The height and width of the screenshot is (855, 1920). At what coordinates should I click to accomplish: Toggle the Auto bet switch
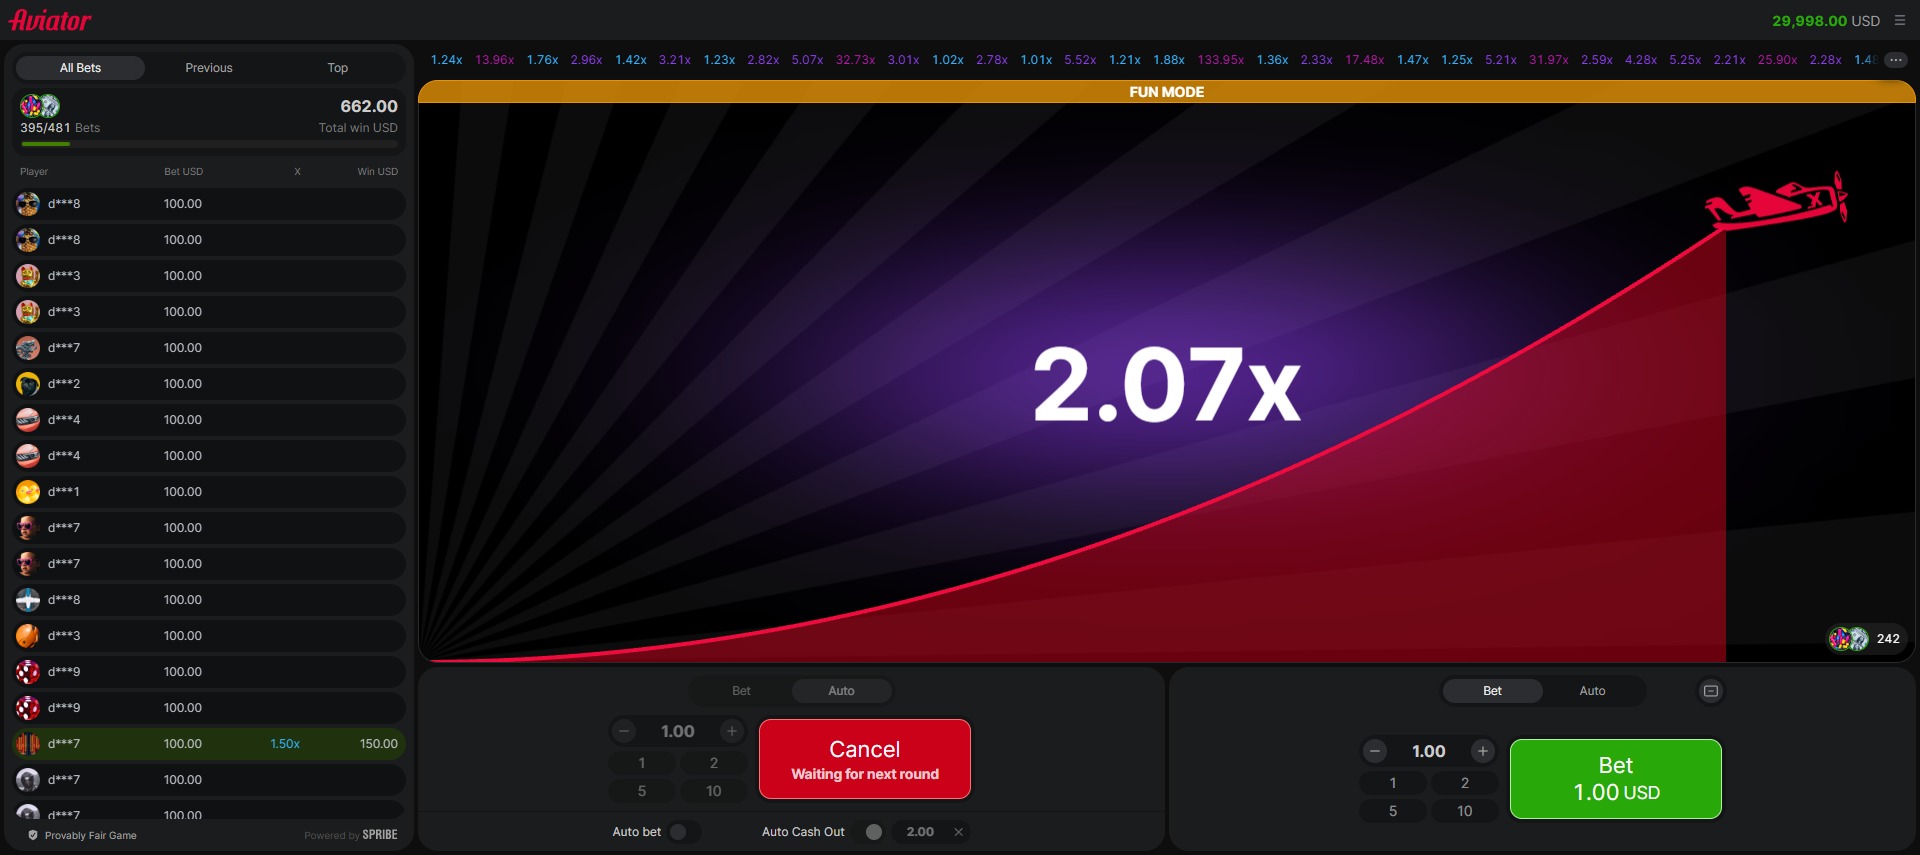(x=683, y=832)
